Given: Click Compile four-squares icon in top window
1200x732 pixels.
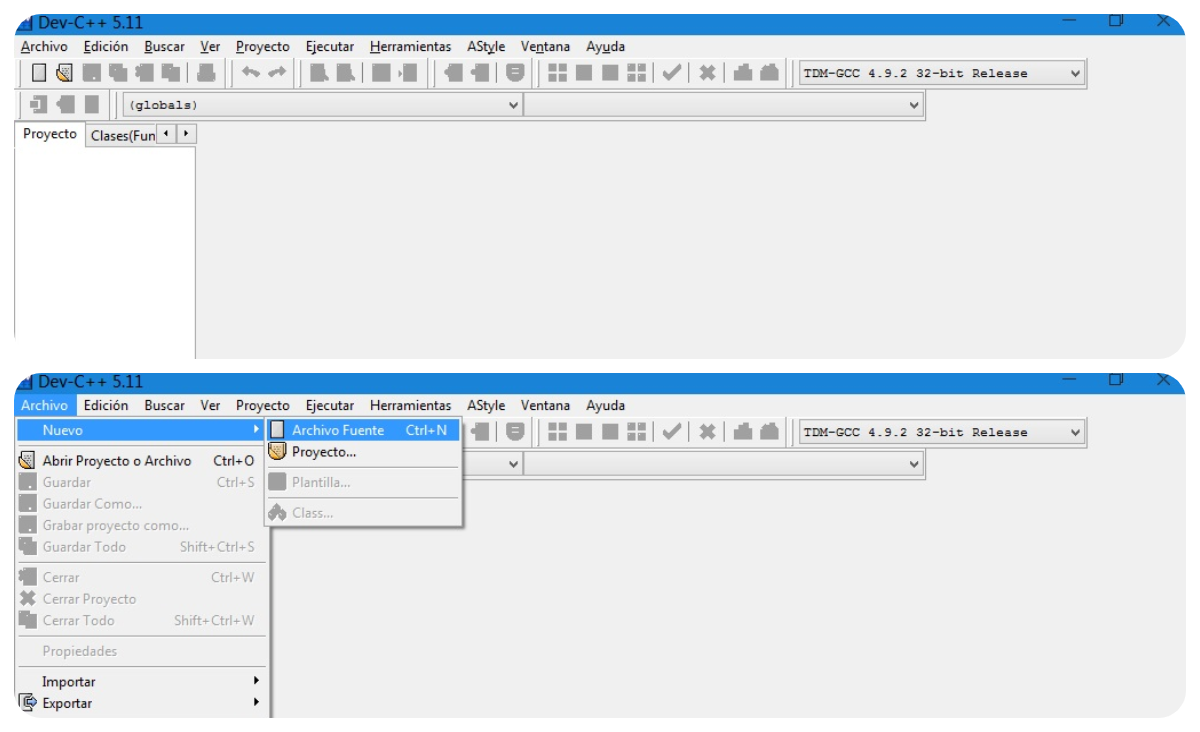Looking at the screenshot, I should point(557,73).
